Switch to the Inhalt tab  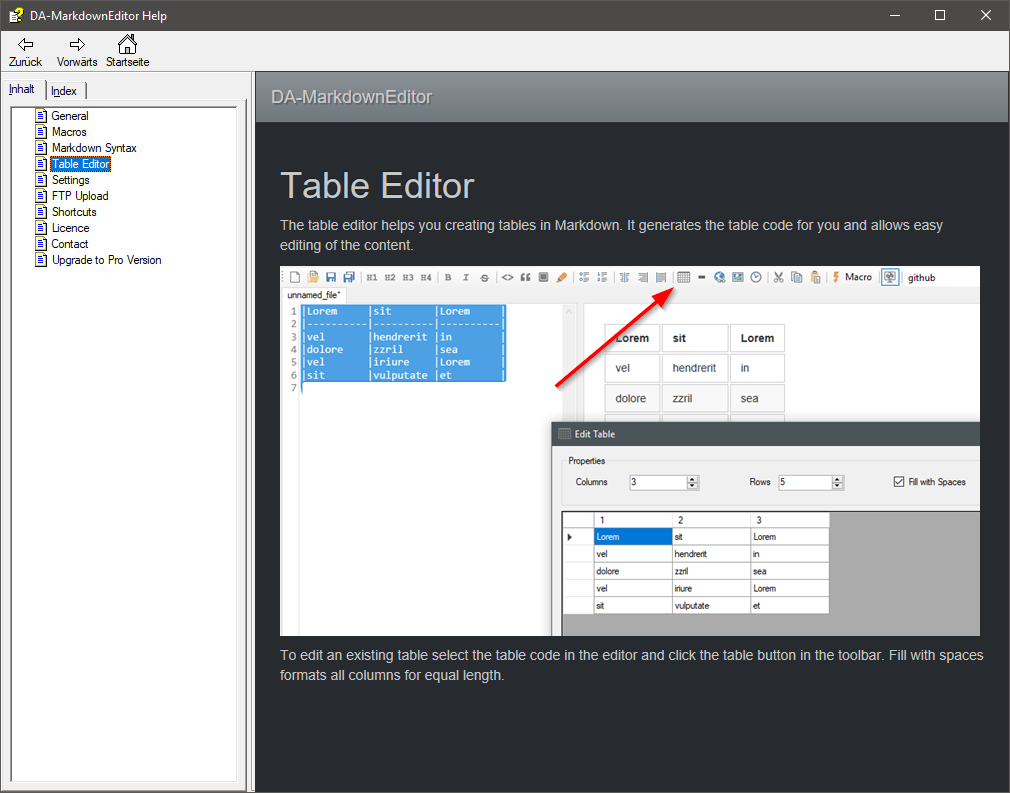pyautogui.click(x=22, y=89)
